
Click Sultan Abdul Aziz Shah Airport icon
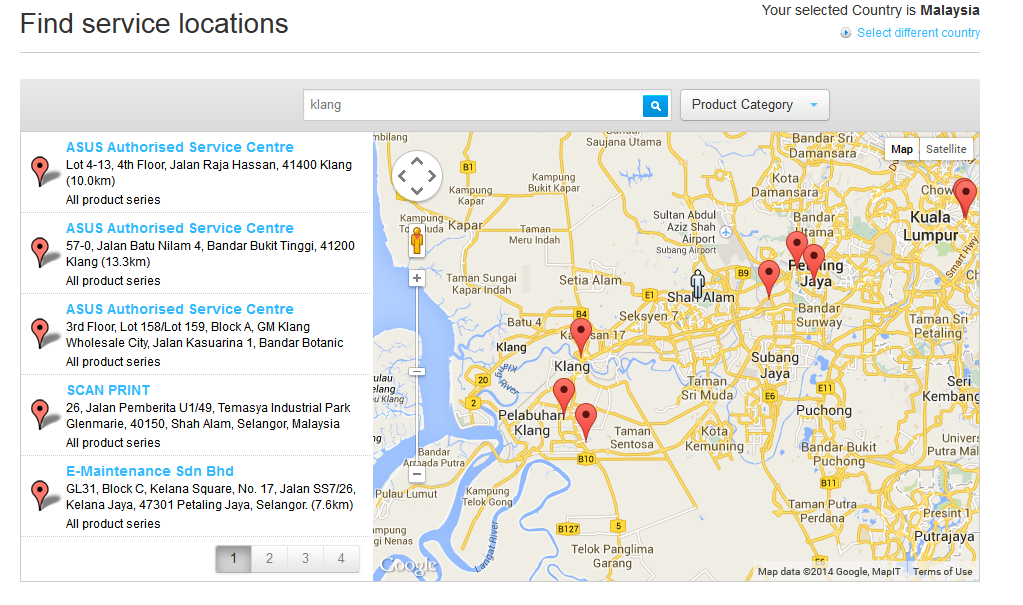click(x=725, y=231)
